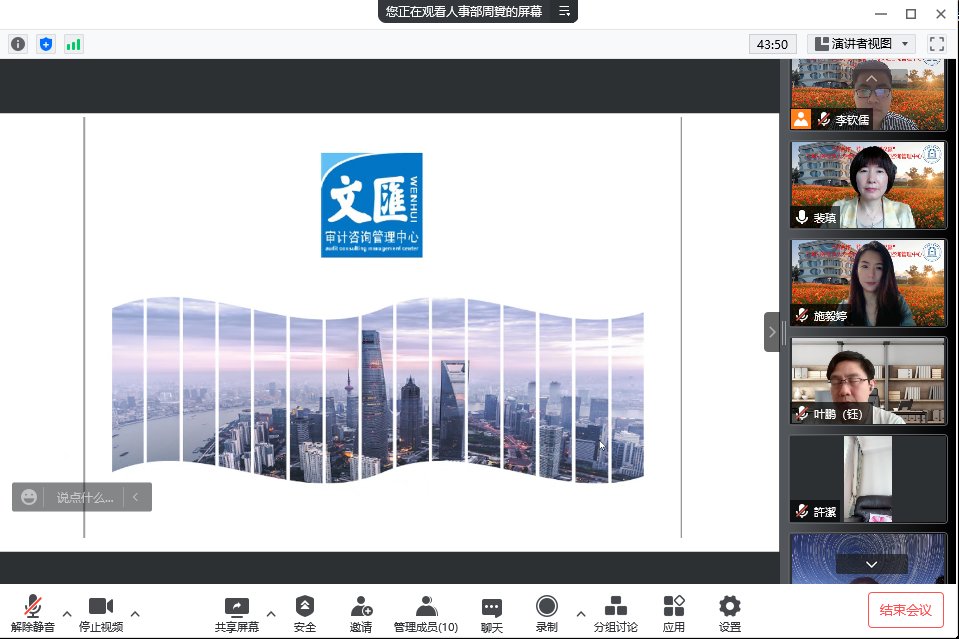Screen dimensions: 959x639
Task: Open 分组讨论 breakout rooms
Action: 616,613
